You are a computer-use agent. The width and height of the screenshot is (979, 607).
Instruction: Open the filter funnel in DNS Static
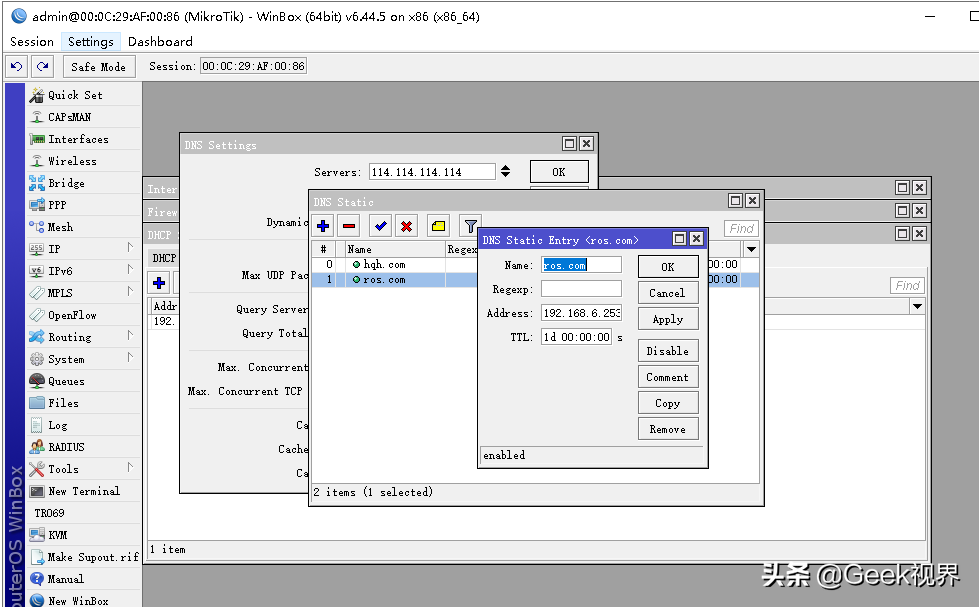[469, 226]
